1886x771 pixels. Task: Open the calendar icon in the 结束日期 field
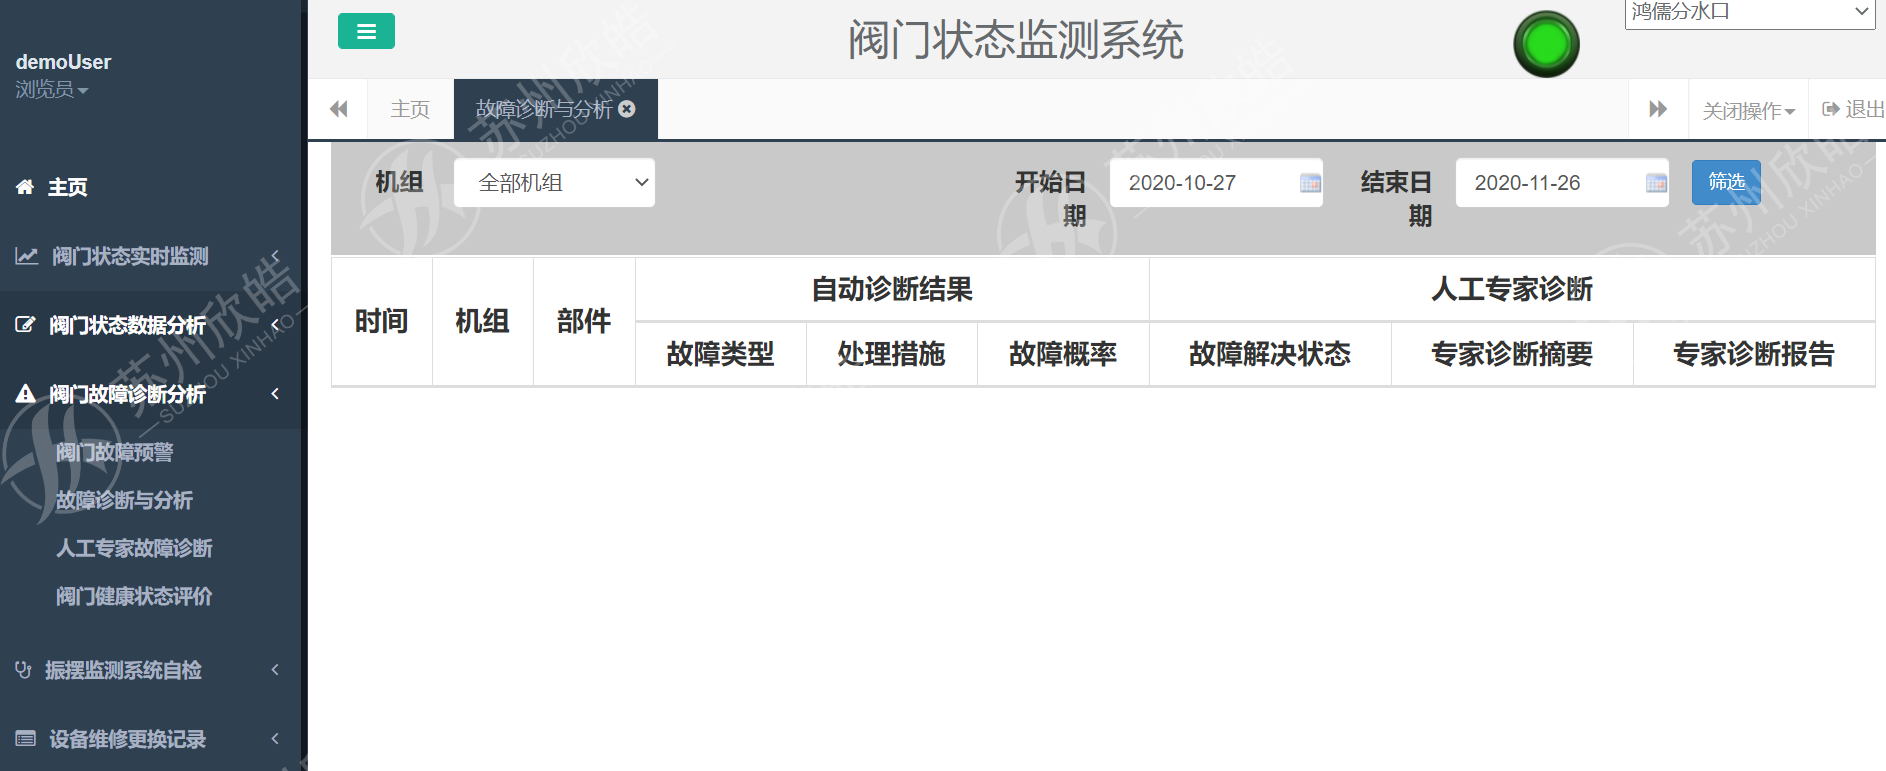pos(1656,183)
